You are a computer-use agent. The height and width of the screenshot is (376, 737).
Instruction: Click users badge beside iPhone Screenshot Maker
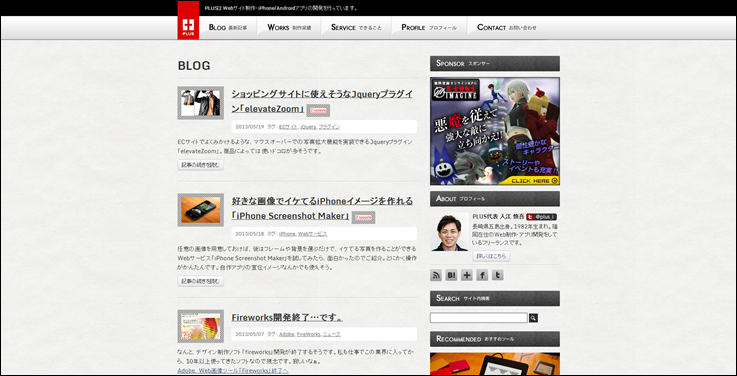[363, 218]
